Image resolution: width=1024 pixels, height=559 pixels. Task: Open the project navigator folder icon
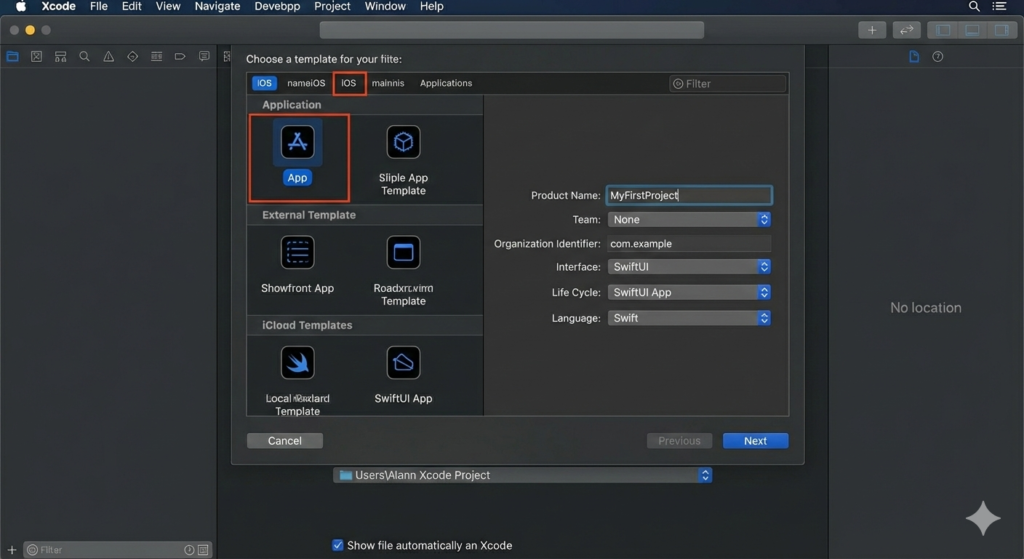(x=12, y=56)
